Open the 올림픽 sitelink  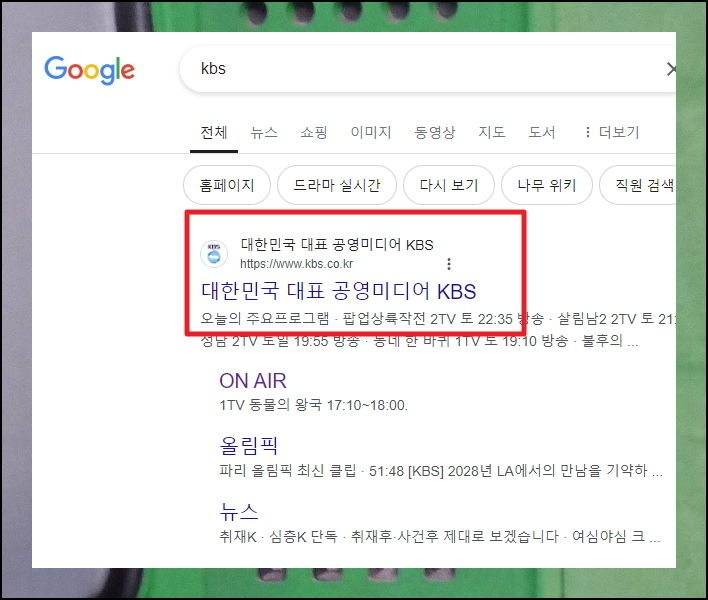click(248, 446)
